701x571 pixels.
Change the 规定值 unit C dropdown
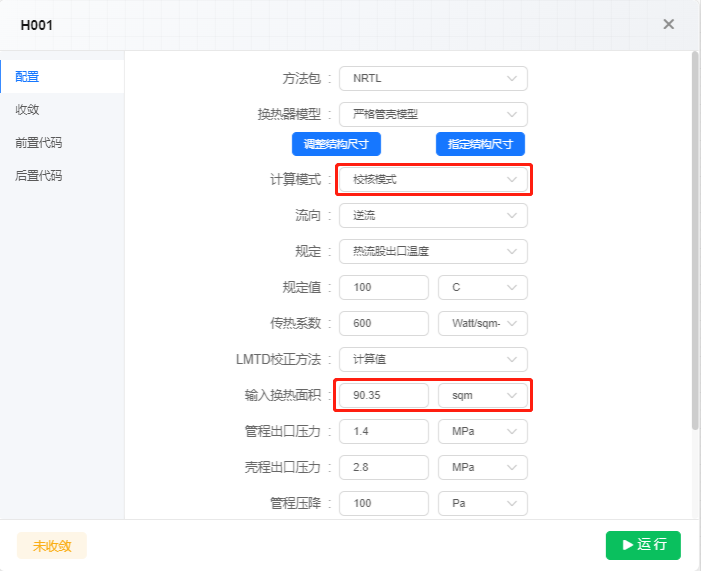[483, 287]
